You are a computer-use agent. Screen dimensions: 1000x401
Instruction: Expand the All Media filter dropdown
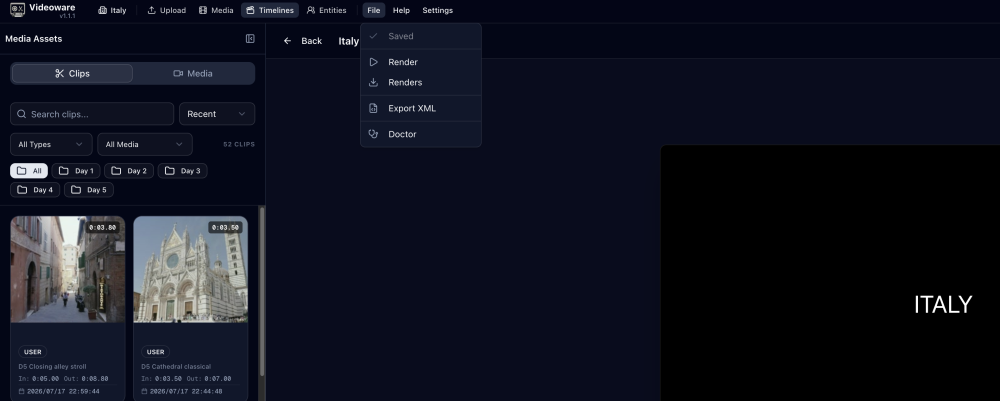point(145,145)
